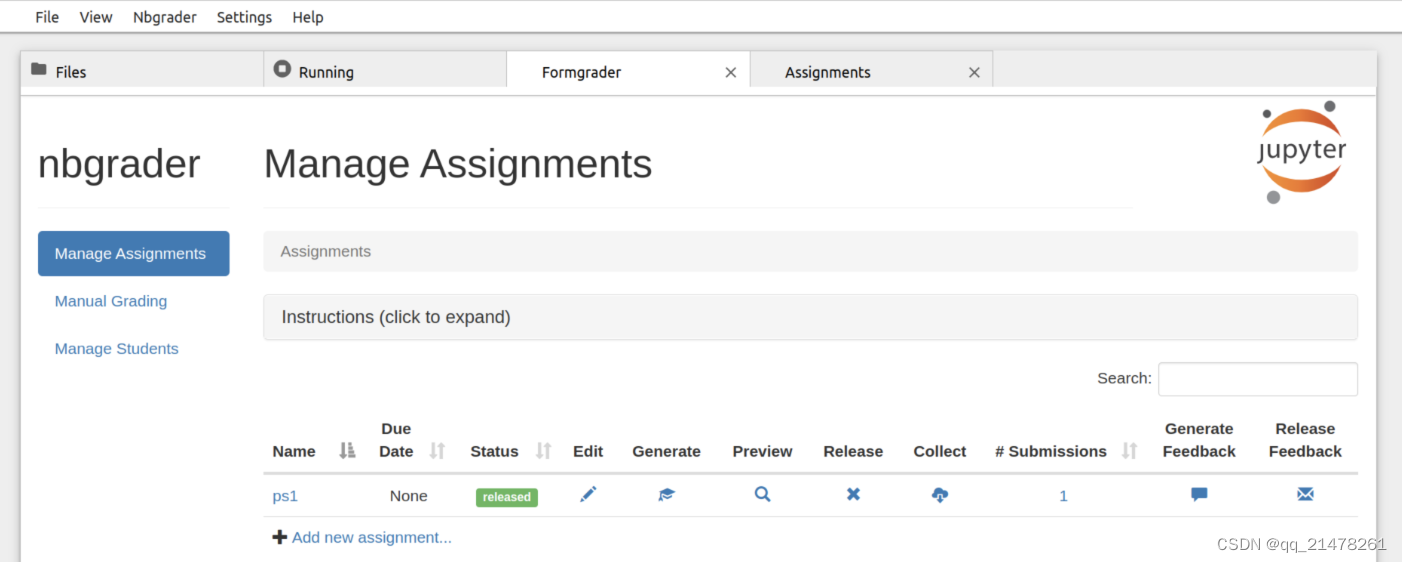Image resolution: width=1402 pixels, height=562 pixels.
Task: Click the Preview magnifier icon for ps1
Action: coord(762,494)
